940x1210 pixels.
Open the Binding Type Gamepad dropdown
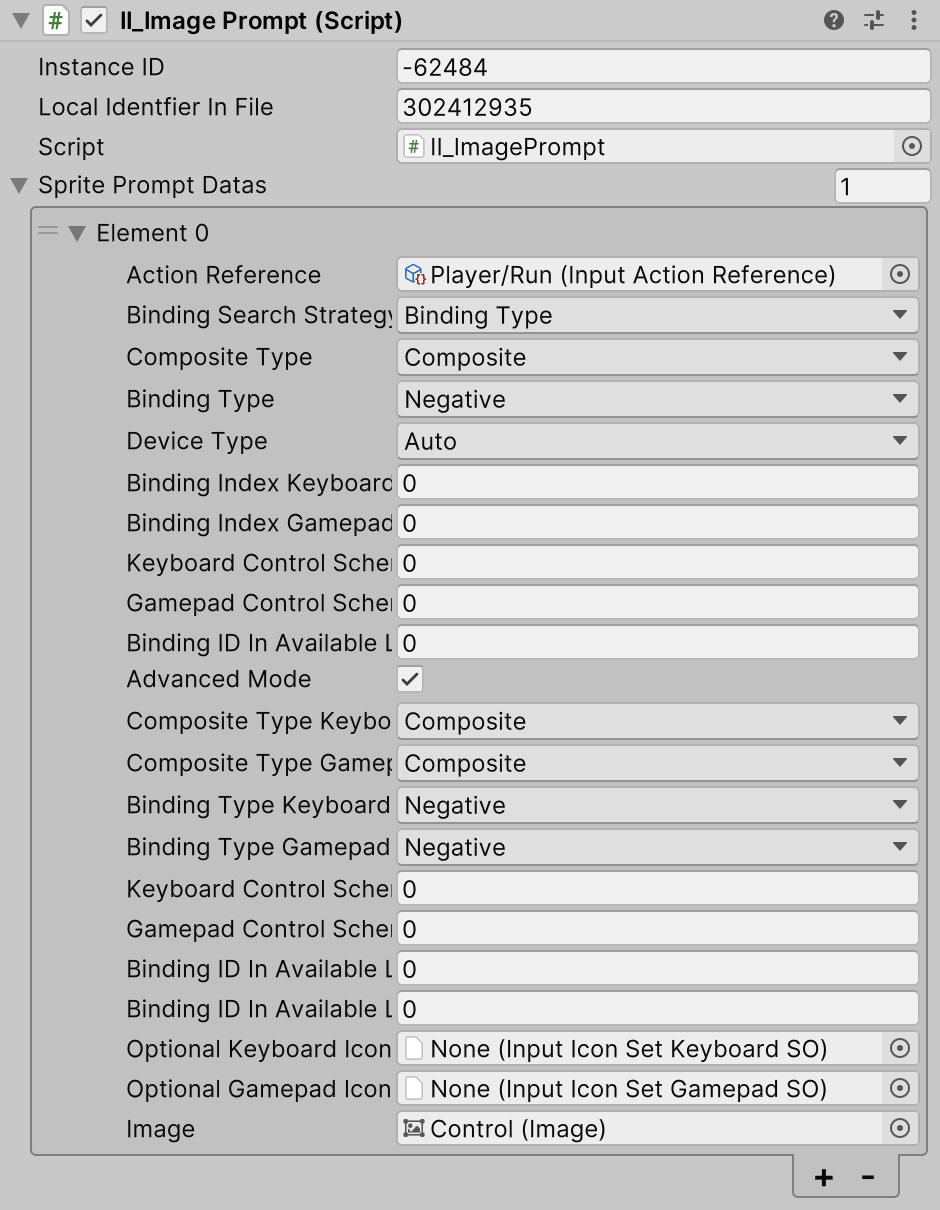click(658, 847)
